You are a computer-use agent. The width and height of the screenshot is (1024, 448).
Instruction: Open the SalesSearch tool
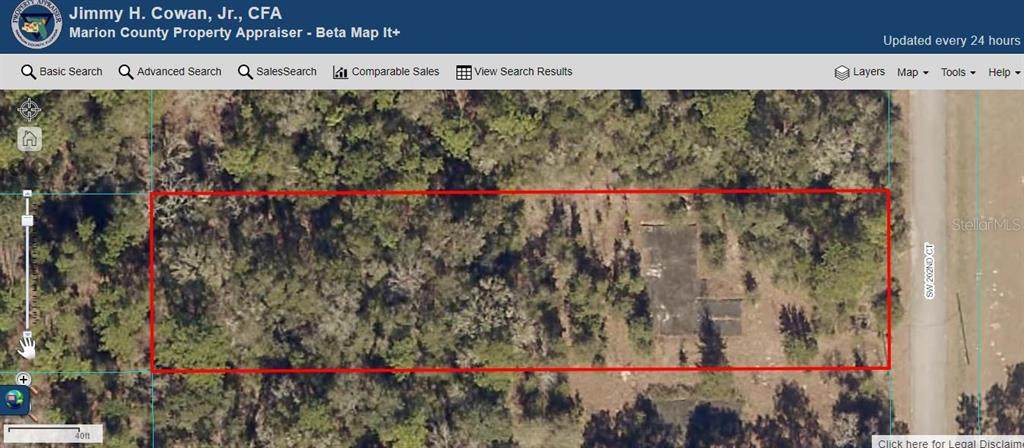click(277, 72)
